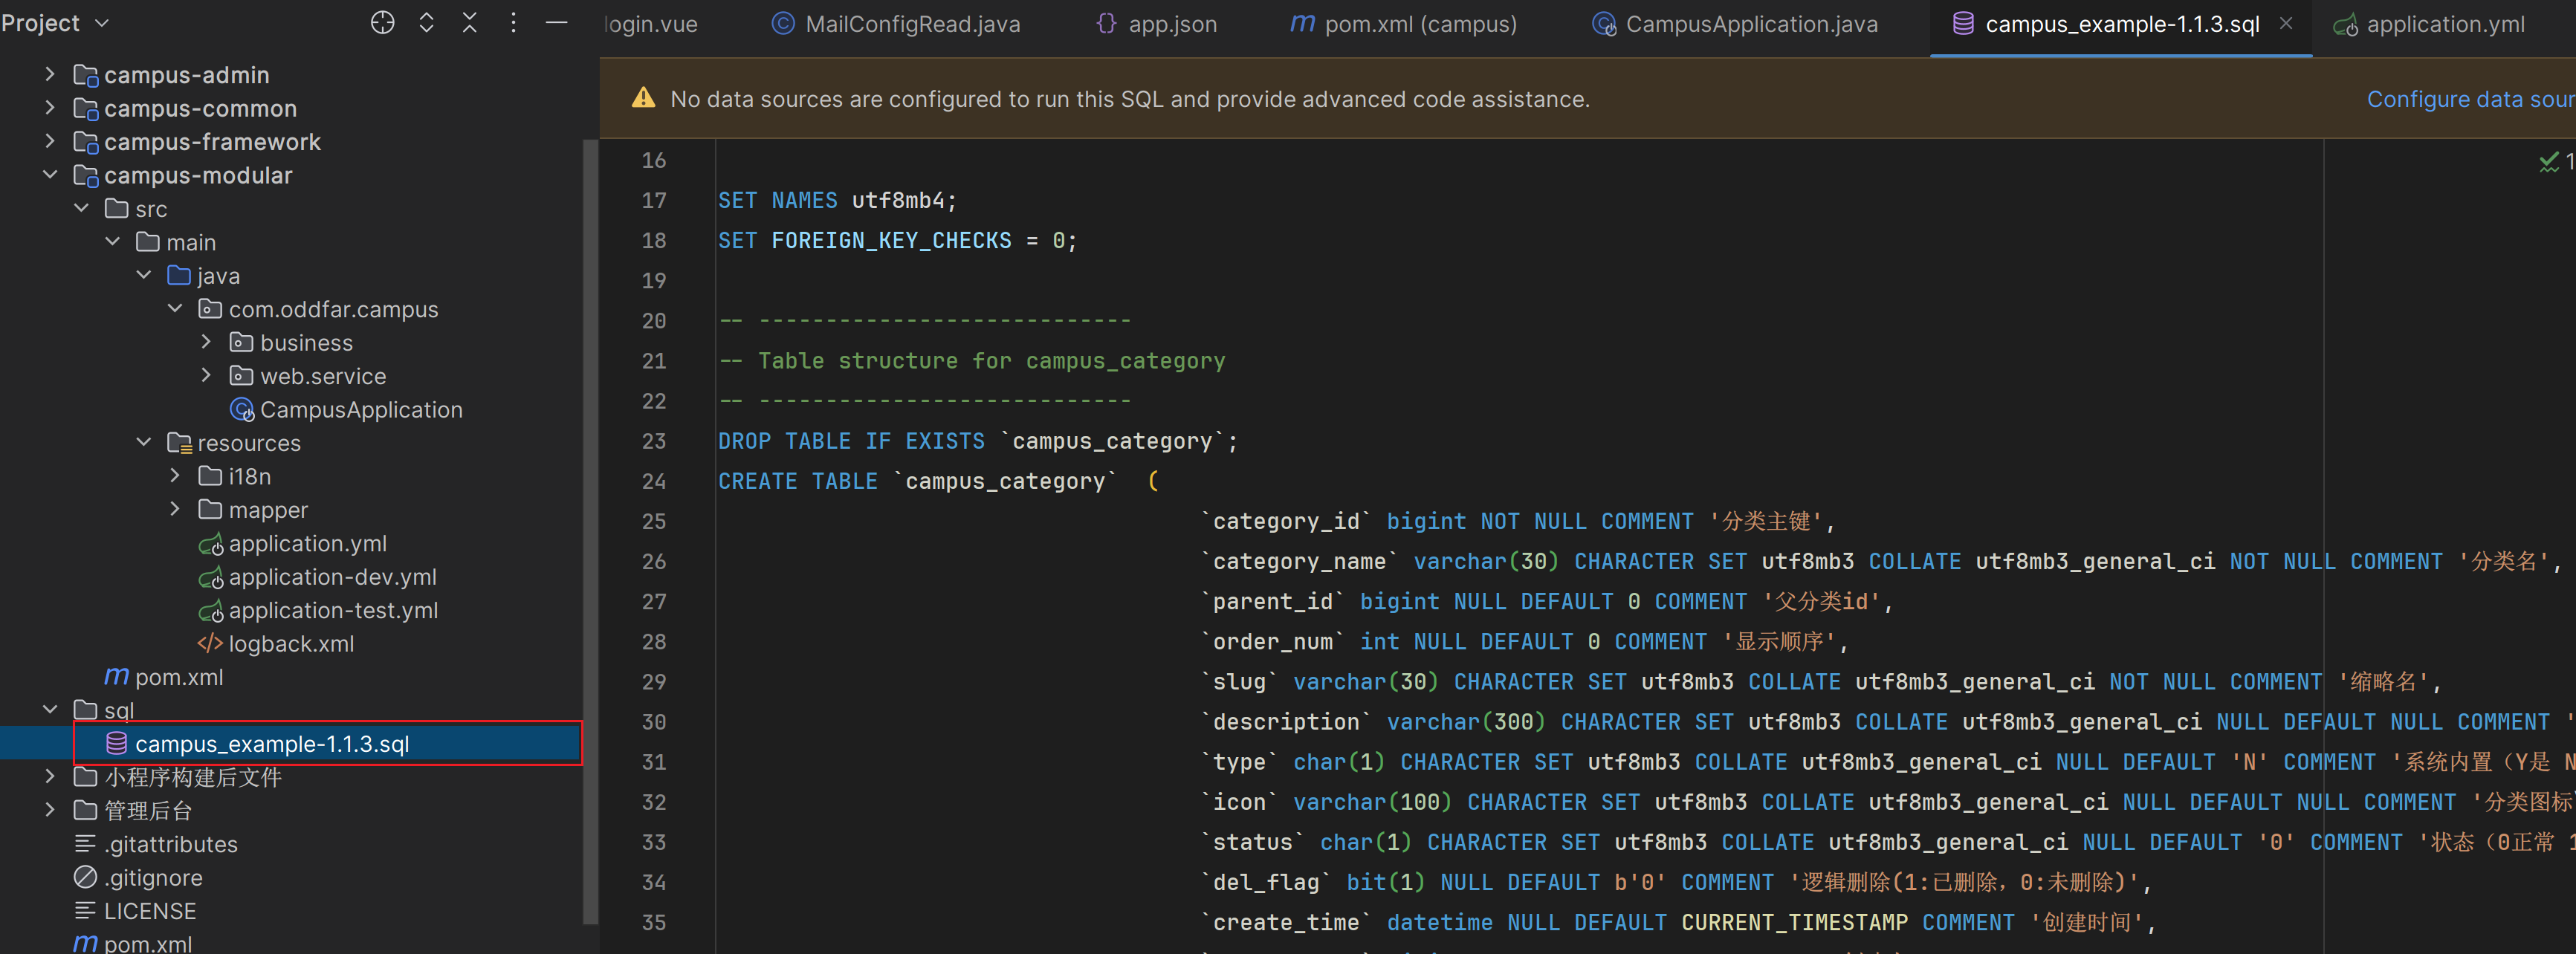
Task: Select logback.xml file
Action: tap(291, 644)
